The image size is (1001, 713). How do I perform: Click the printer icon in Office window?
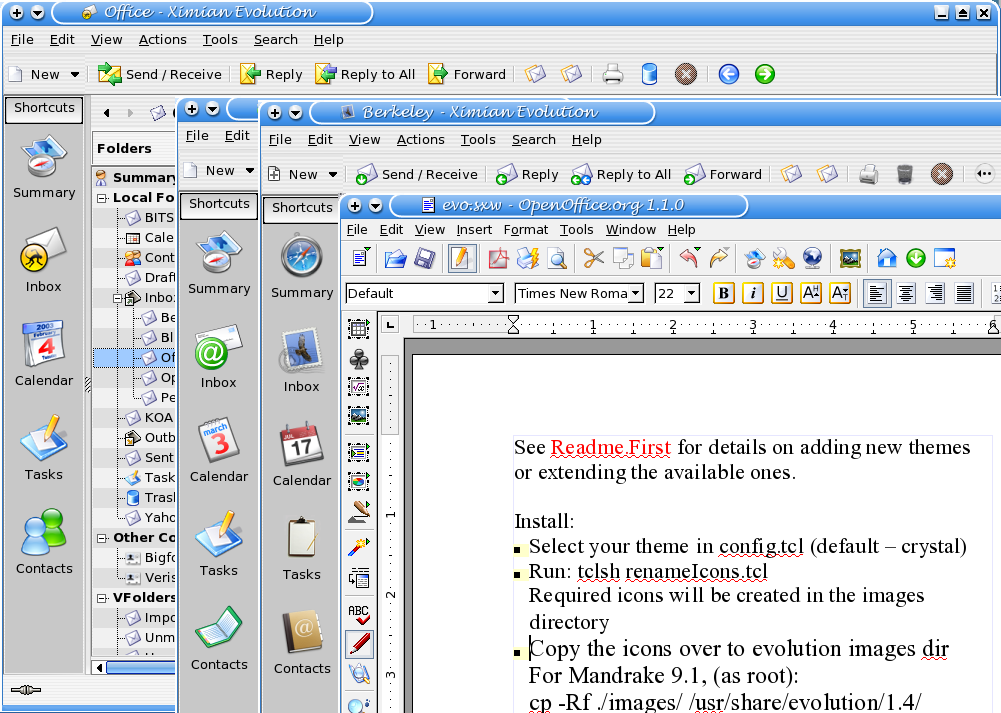[x=613, y=74]
